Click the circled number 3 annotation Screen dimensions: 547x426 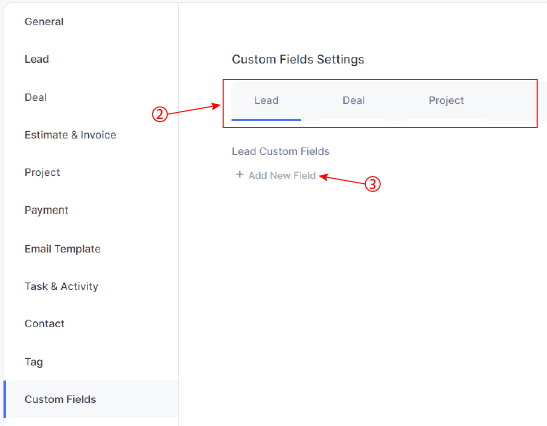pyautogui.click(x=373, y=184)
